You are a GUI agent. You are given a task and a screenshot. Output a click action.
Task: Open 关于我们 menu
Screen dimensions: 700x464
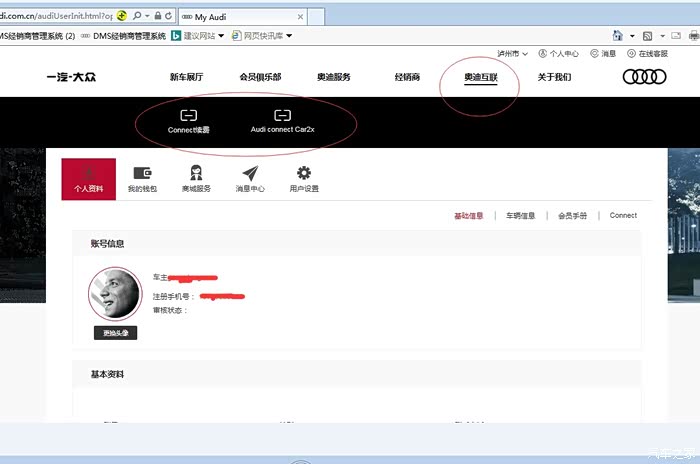(x=554, y=77)
